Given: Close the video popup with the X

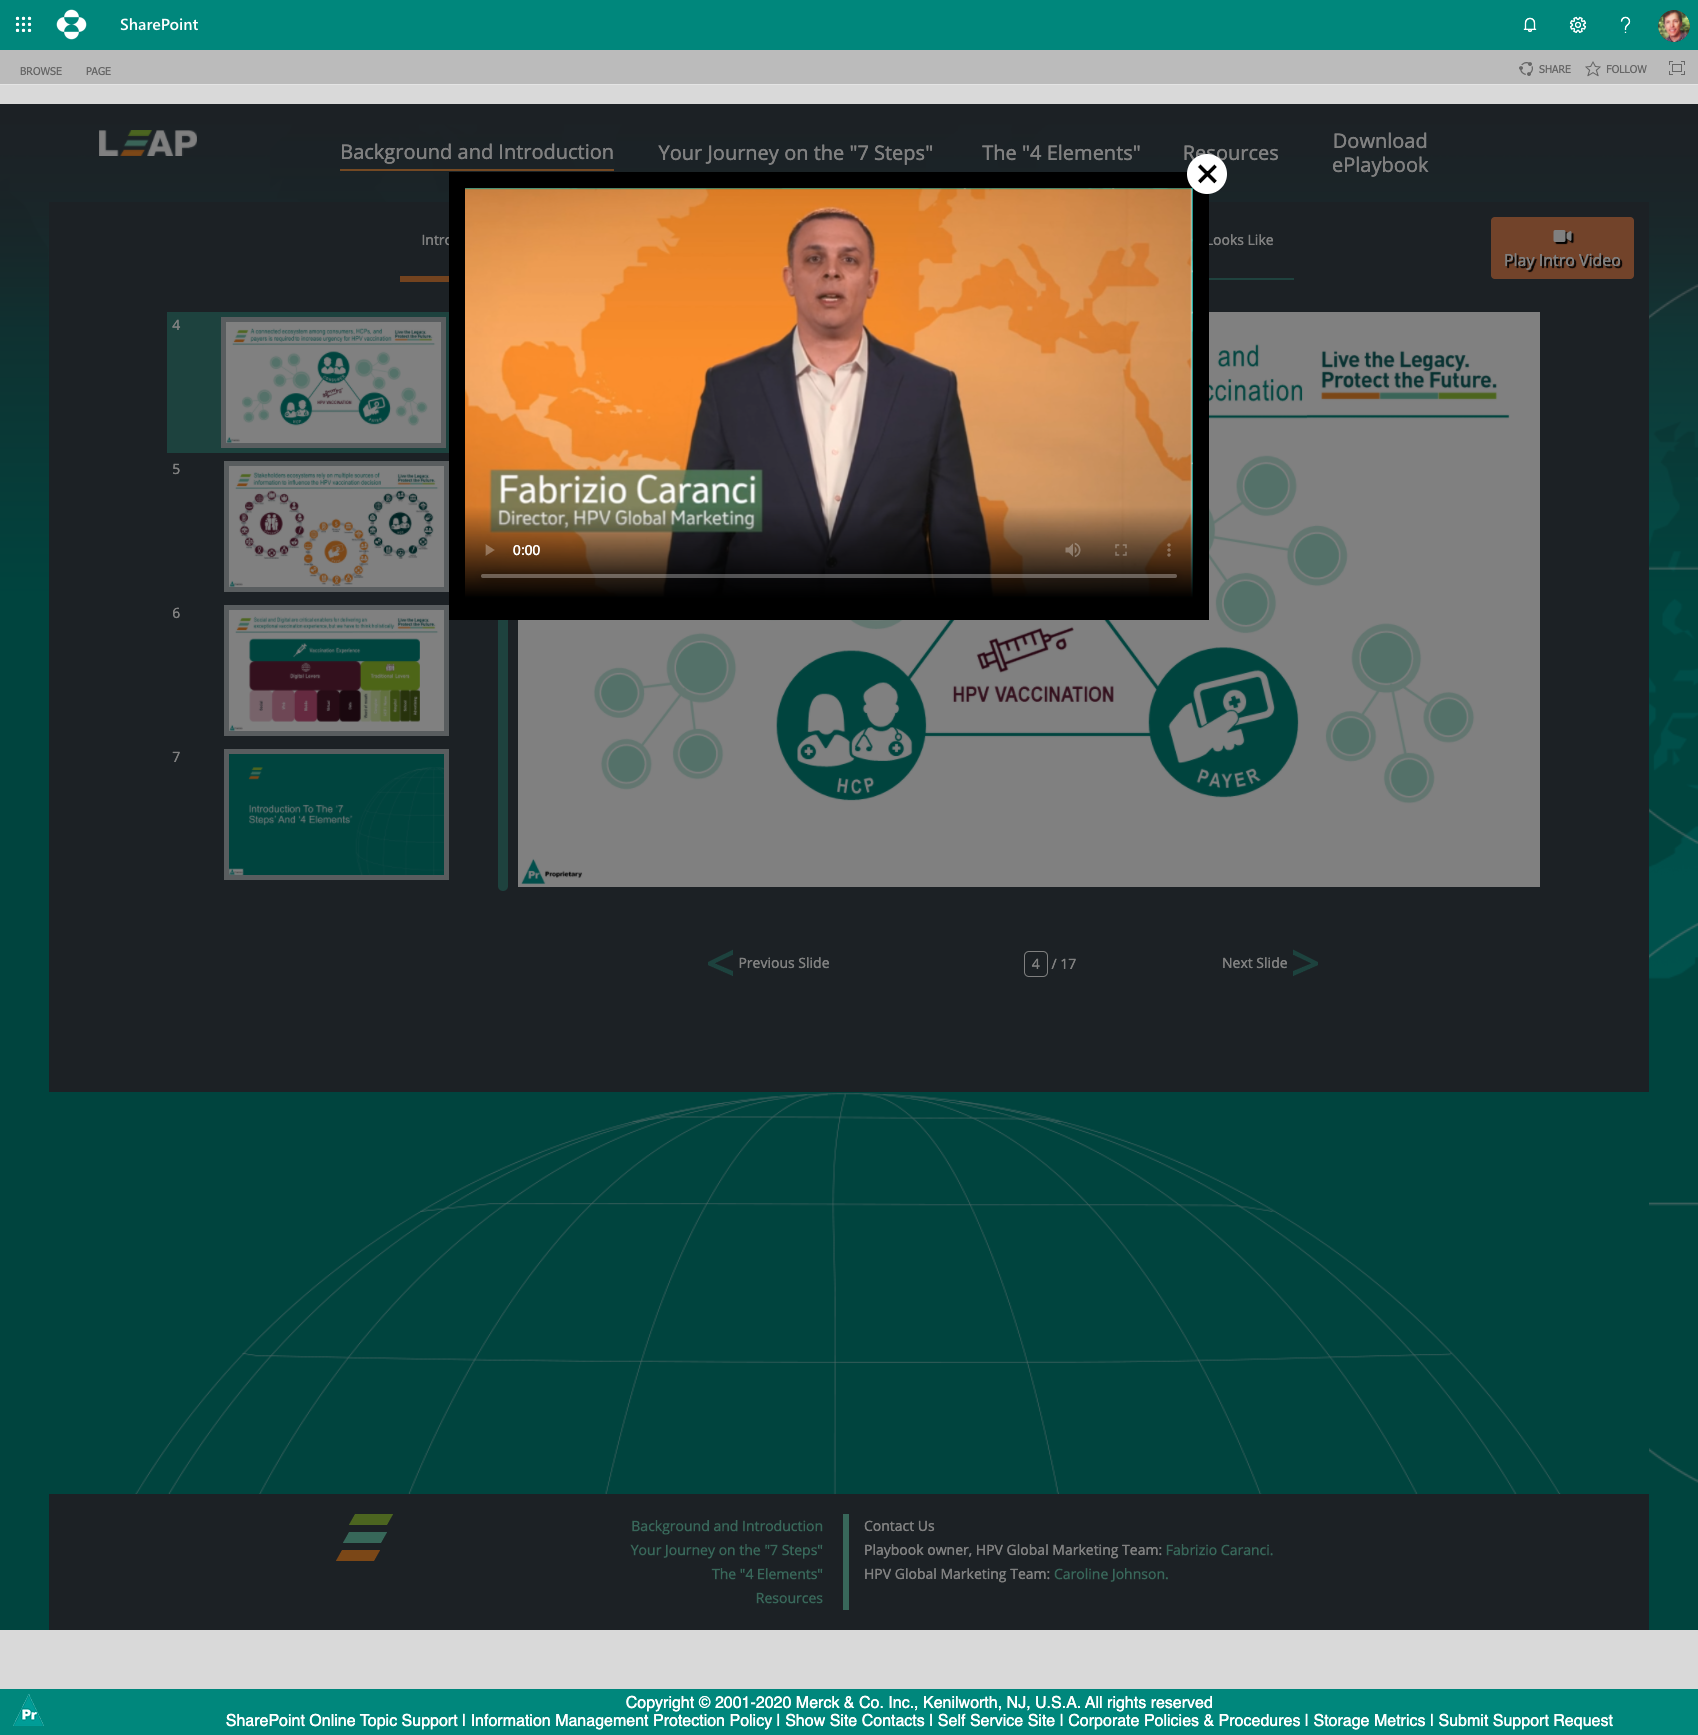Looking at the screenshot, I should click(1206, 174).
